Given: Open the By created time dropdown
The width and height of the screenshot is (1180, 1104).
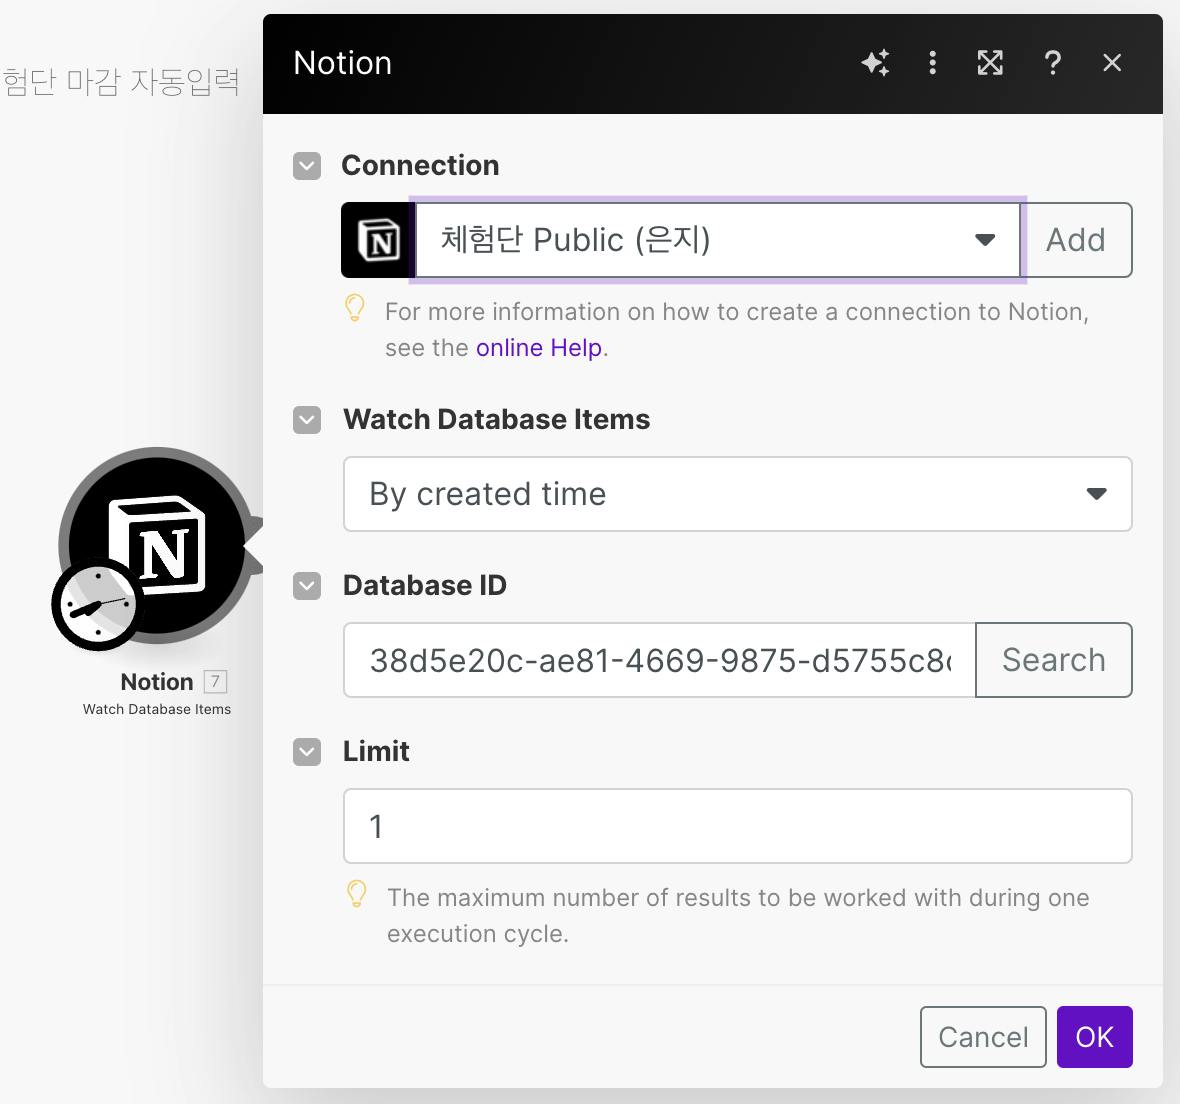Looking at the screenshot, I should coord(738,494).
